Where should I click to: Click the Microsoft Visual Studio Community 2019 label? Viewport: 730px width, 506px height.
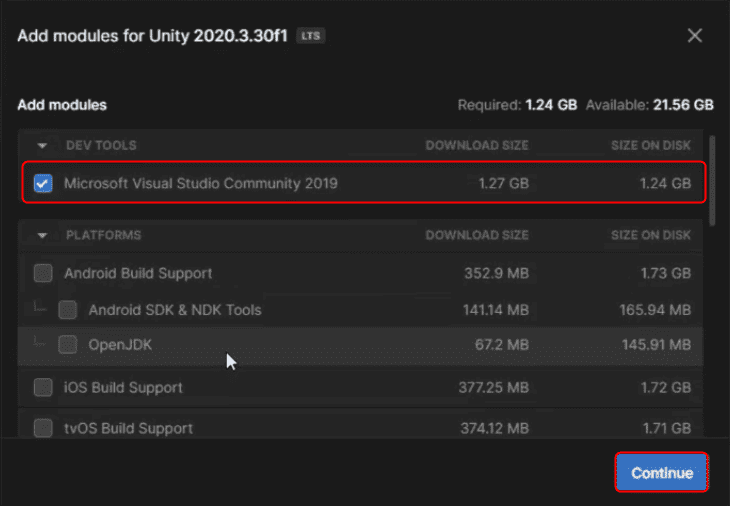[x=201, y=183]
